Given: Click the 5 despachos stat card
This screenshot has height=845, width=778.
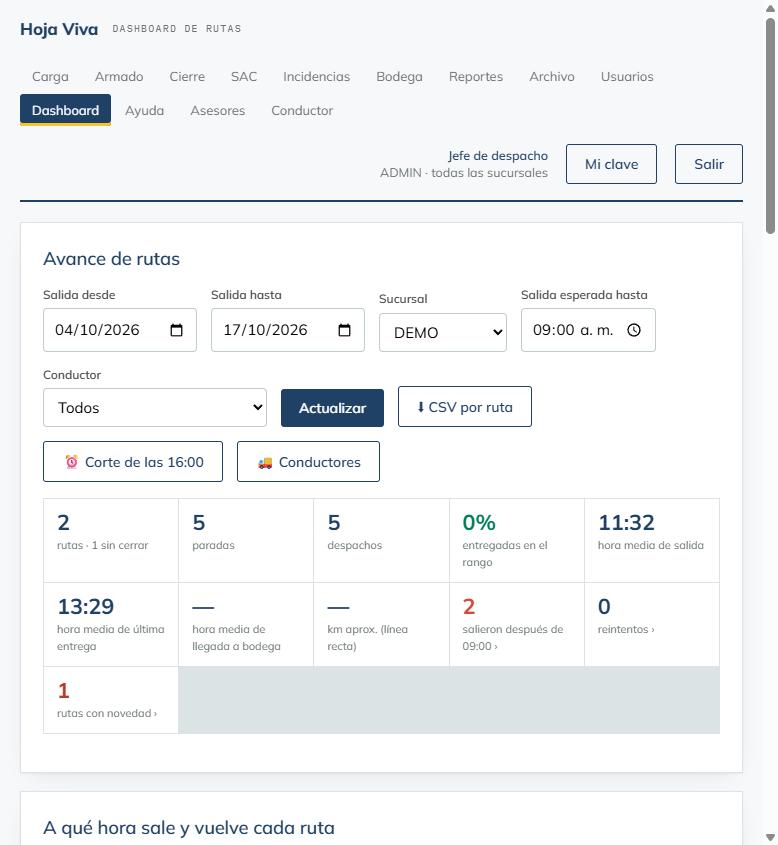Looking at the screenshot, I should coord(381,540).
